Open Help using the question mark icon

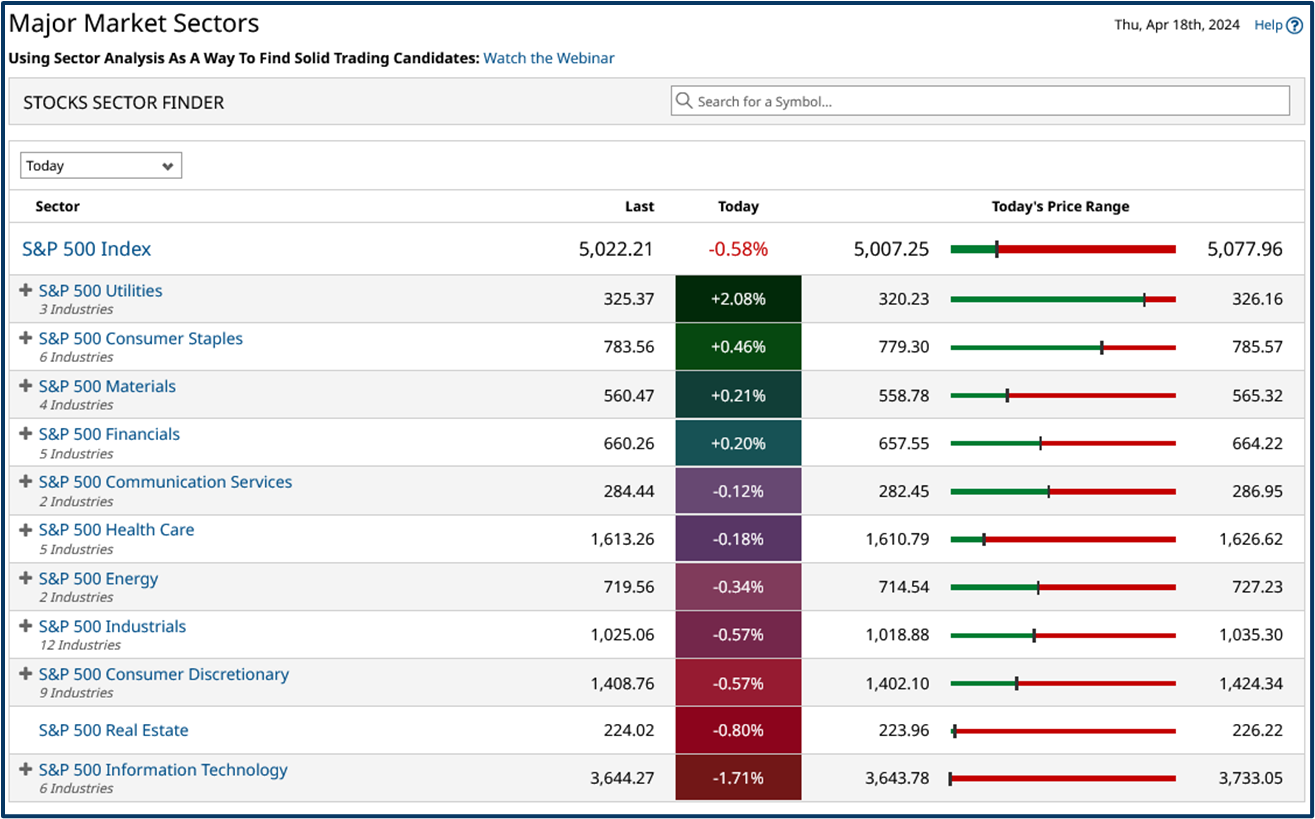[1295, 25]
